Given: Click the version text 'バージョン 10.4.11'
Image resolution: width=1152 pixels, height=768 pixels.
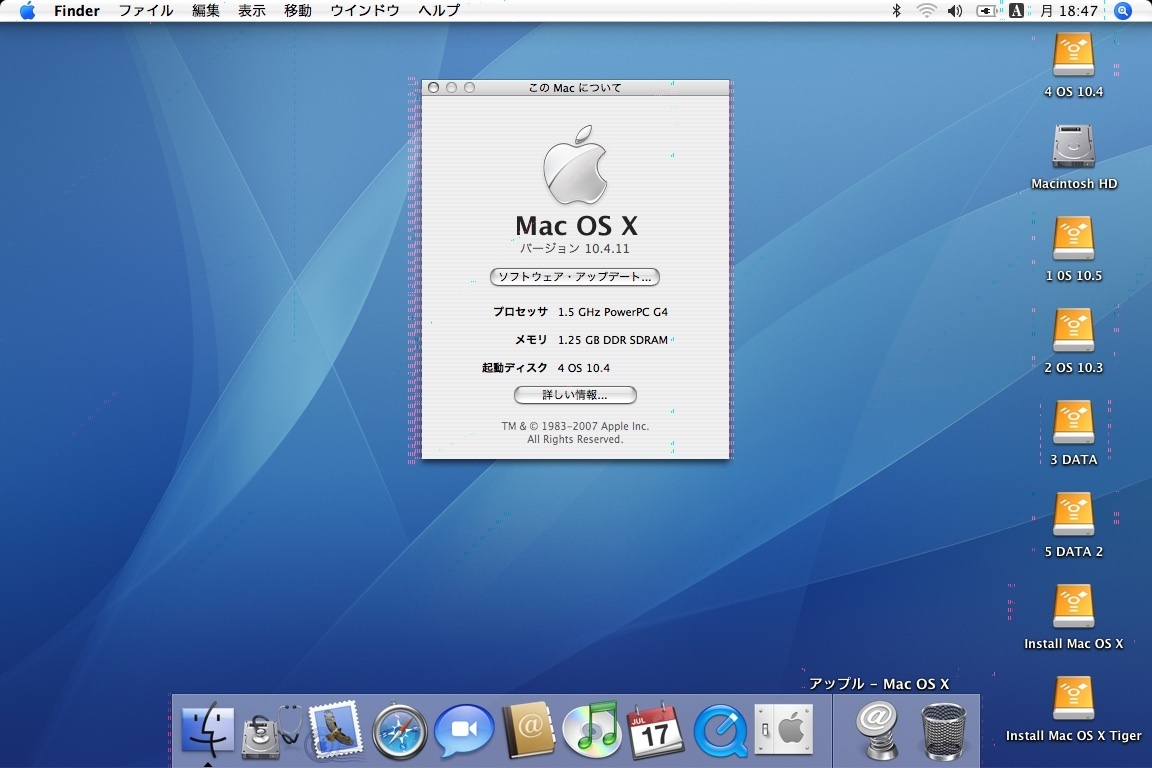Looking at the screenshot, I should 575,248.
